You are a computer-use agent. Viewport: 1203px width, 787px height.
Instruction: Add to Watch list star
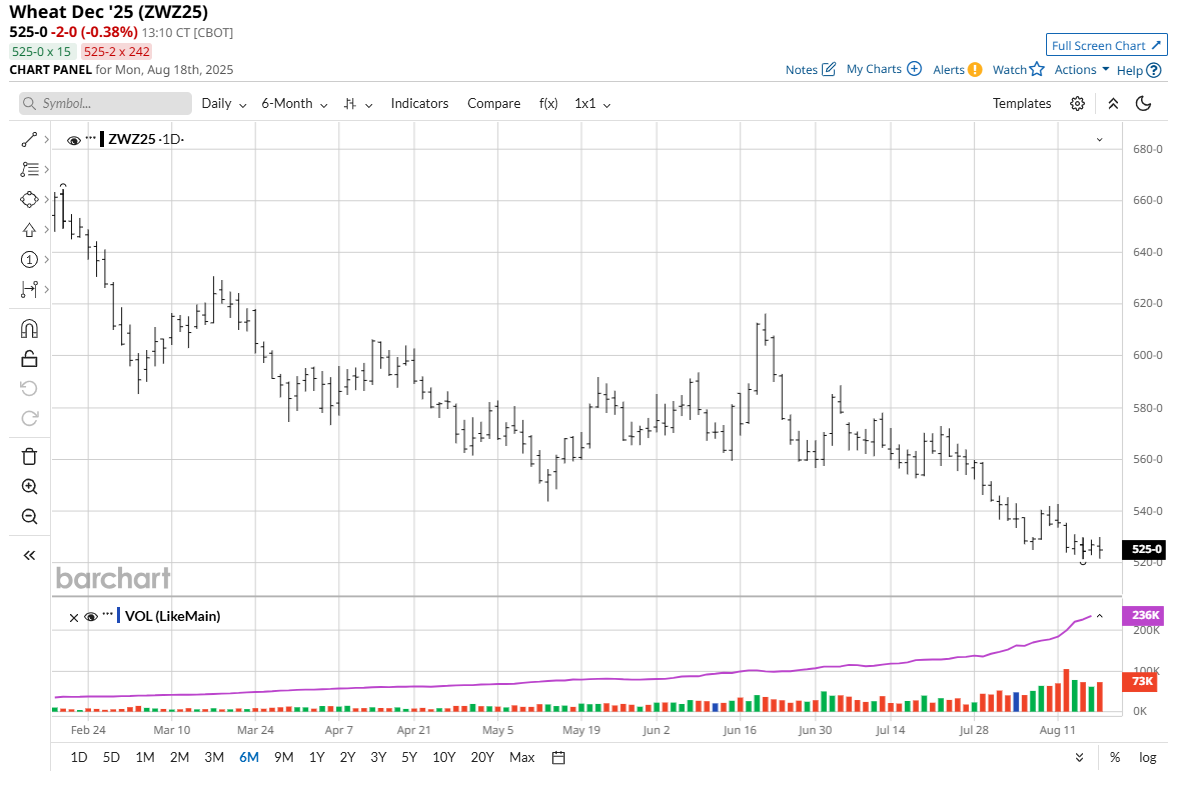[1018, 69]
